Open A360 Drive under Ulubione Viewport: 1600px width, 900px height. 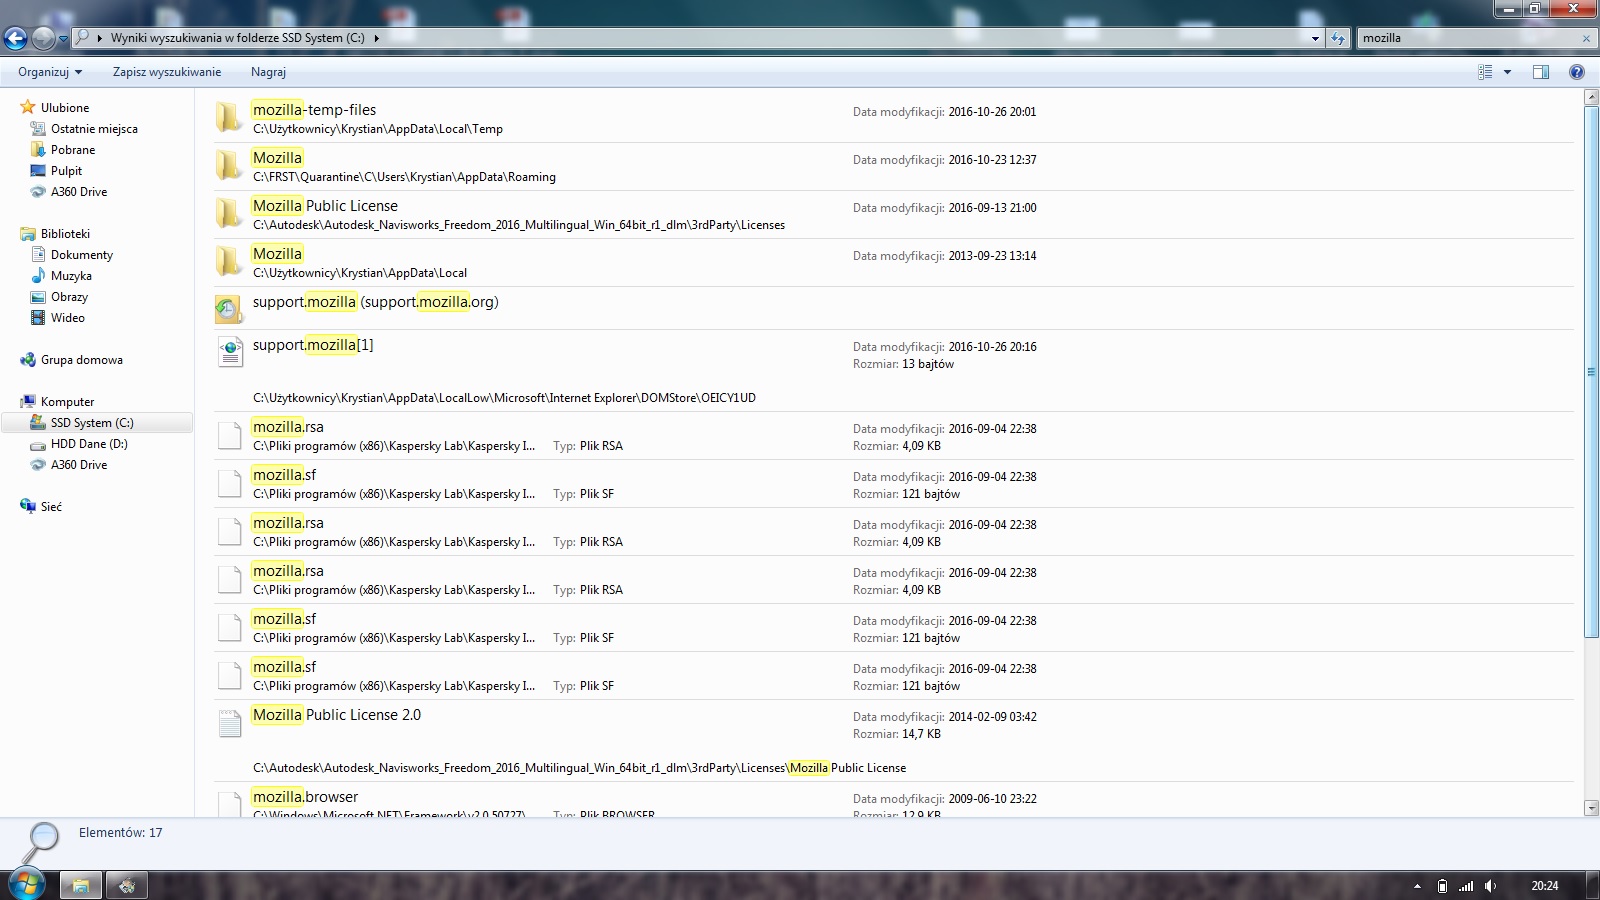point(79,192)
